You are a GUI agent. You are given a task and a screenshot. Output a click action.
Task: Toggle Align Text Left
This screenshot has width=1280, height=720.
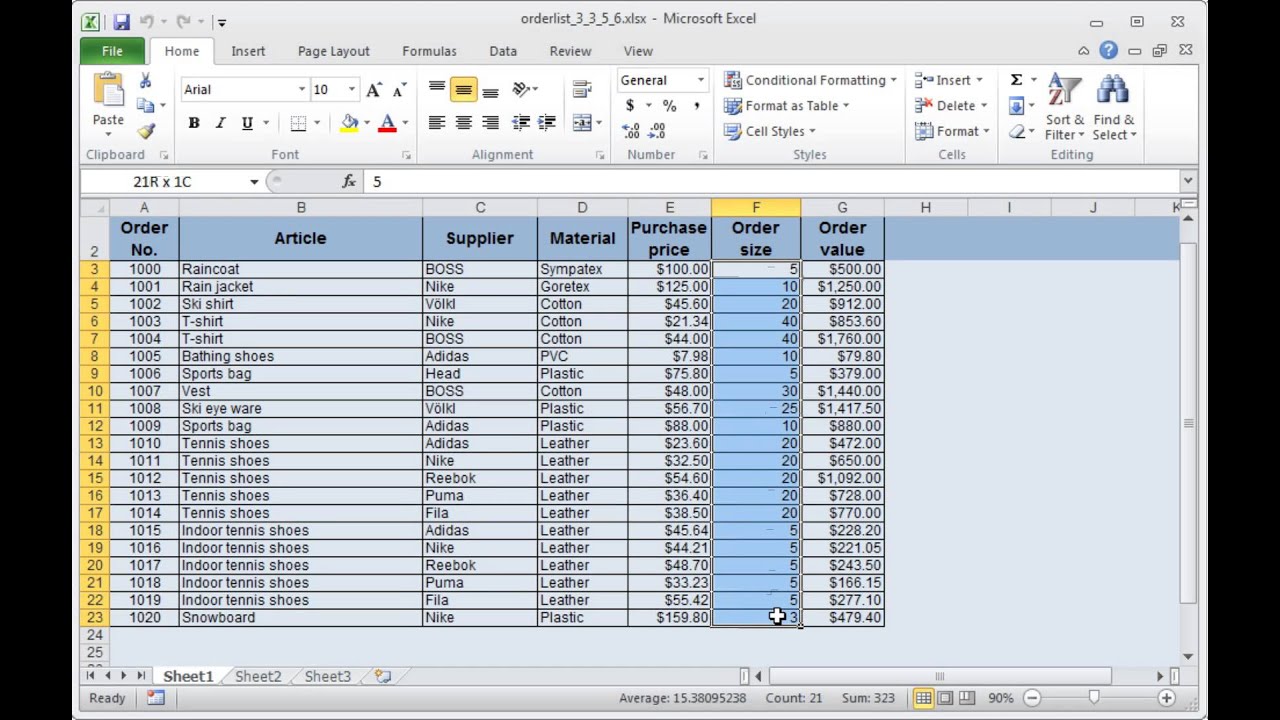pyautogui.click(x=437, y=123)
